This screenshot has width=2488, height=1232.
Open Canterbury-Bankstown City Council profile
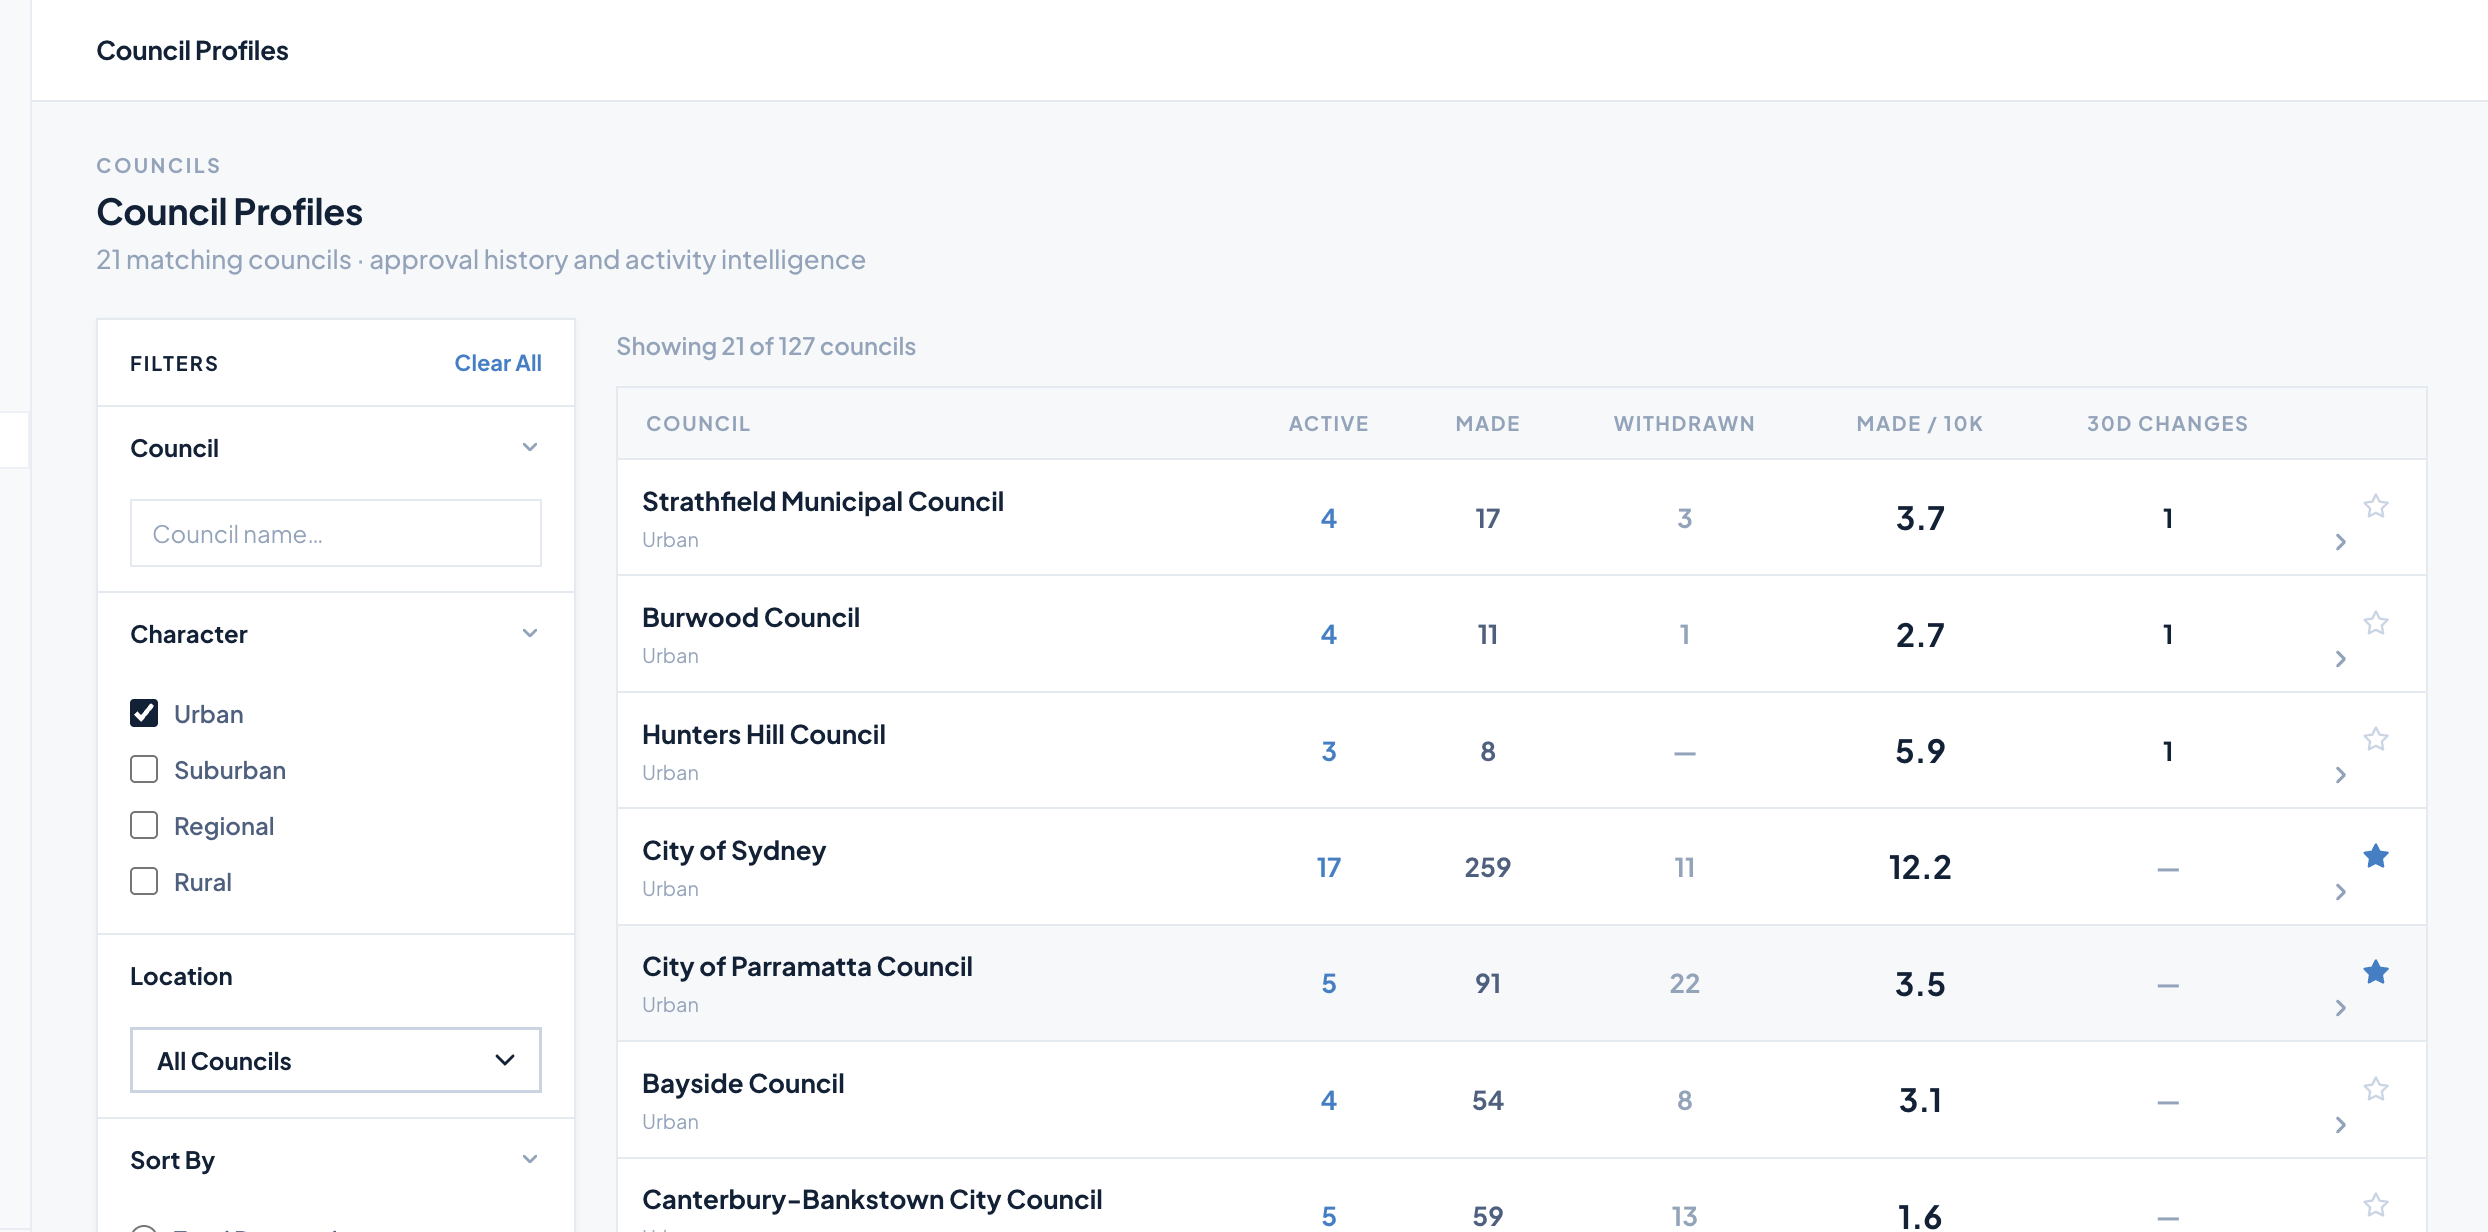point(872,1200)
